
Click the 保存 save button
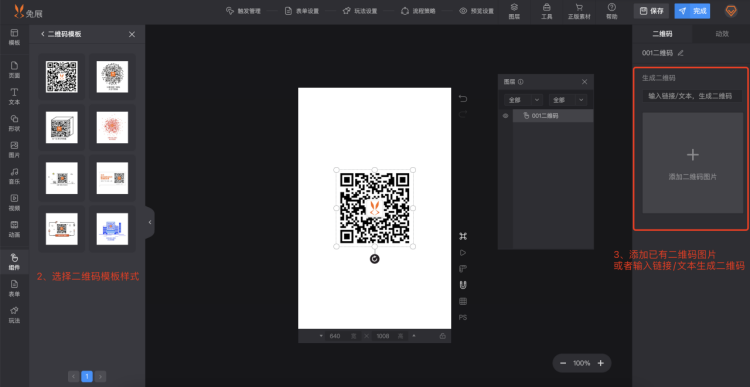(651, 11)
